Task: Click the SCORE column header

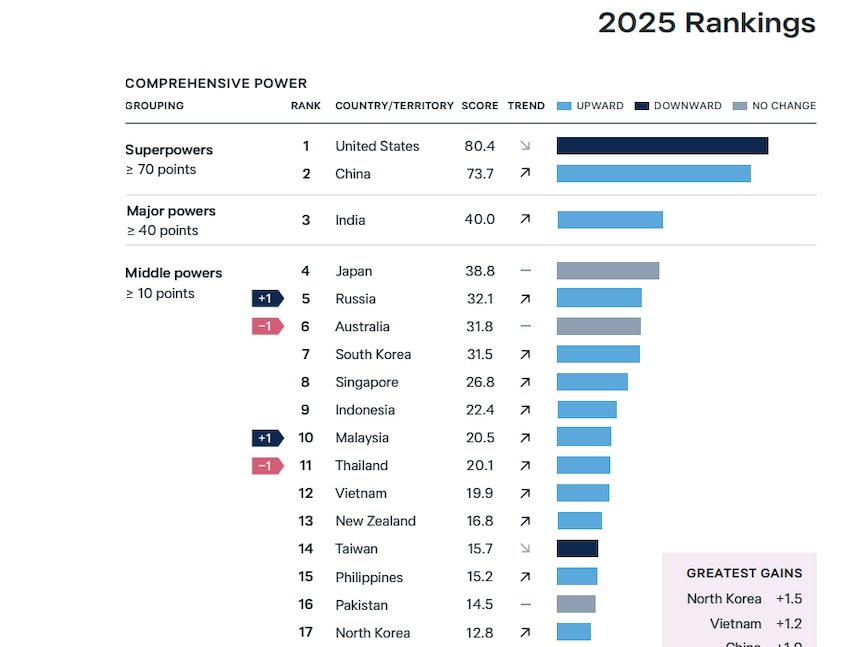Action: pos(480,106)
